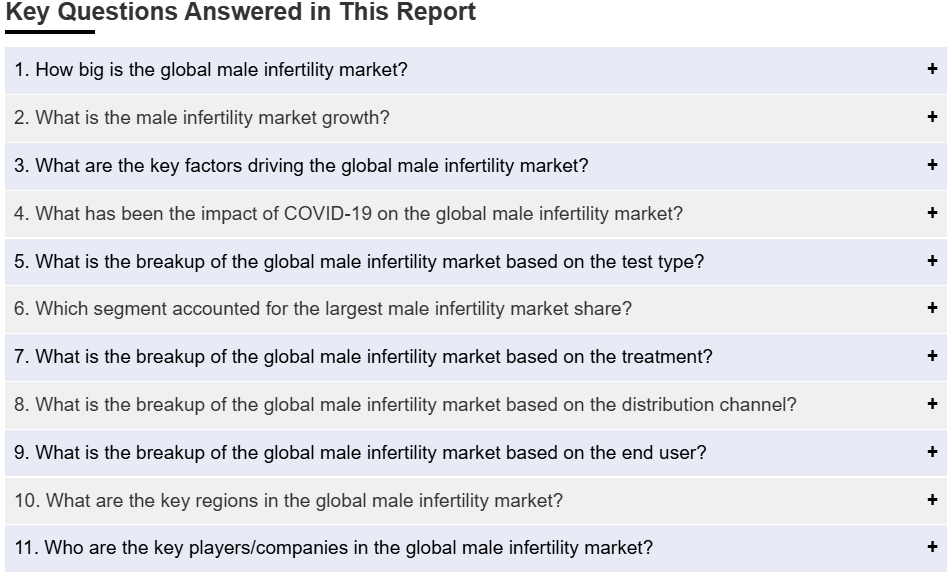Expand plus icon for test type breakup
This screenshot has height=576, width=952.
932,260
